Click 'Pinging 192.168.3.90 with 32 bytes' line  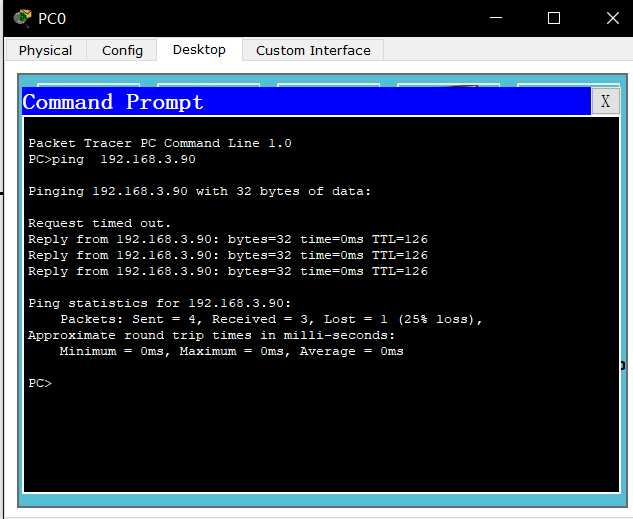(x=199, y=191)
